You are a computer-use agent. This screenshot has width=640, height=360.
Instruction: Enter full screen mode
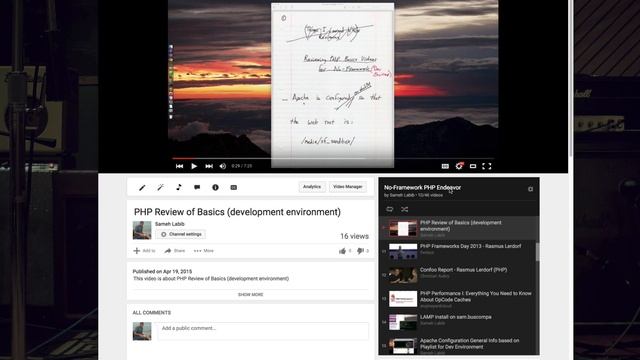[x=487, y=166]
